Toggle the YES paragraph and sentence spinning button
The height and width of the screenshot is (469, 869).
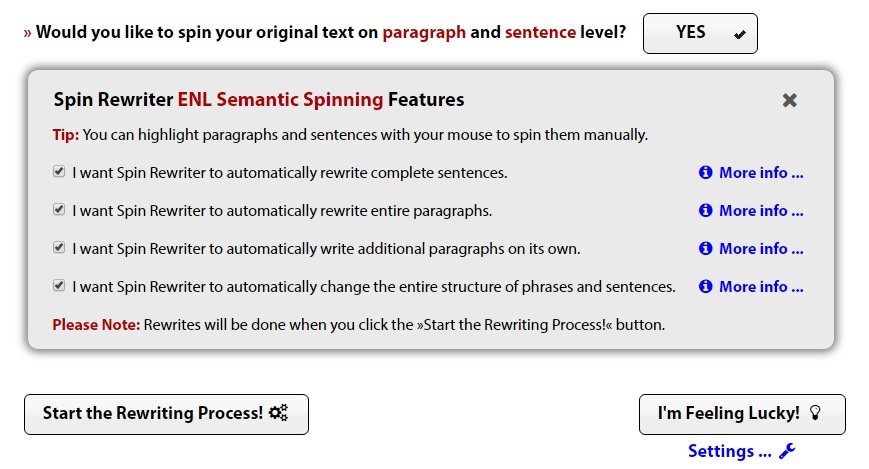click(700, 33)
